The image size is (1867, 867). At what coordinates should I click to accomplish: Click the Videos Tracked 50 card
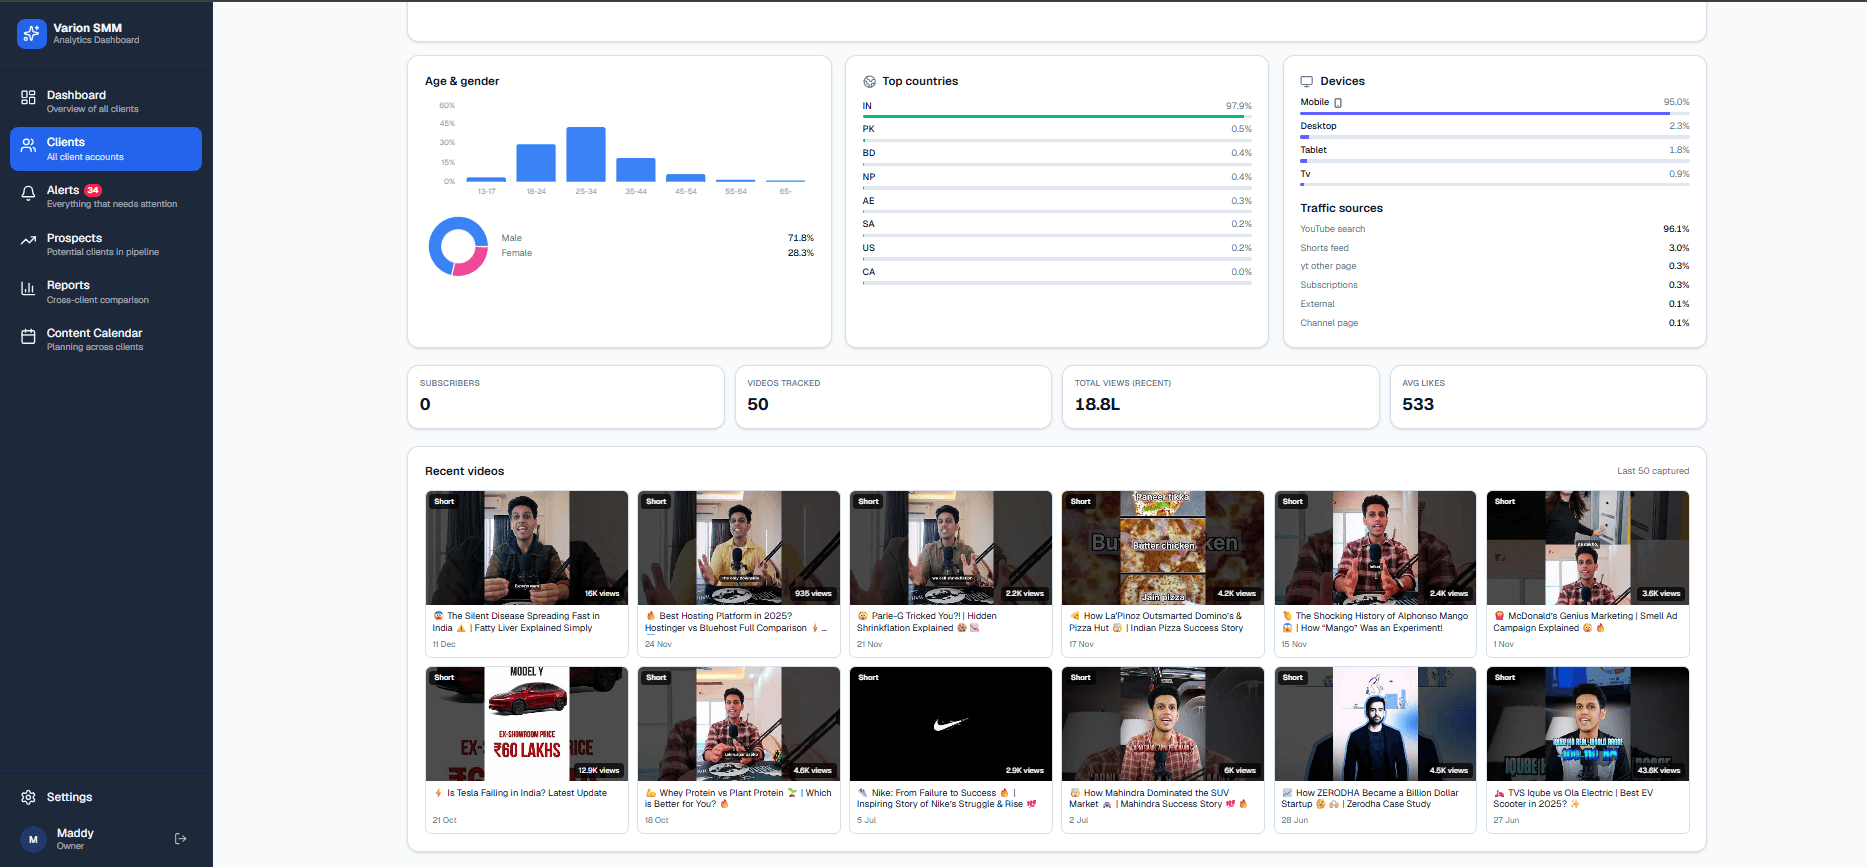[x=893, y=397]
